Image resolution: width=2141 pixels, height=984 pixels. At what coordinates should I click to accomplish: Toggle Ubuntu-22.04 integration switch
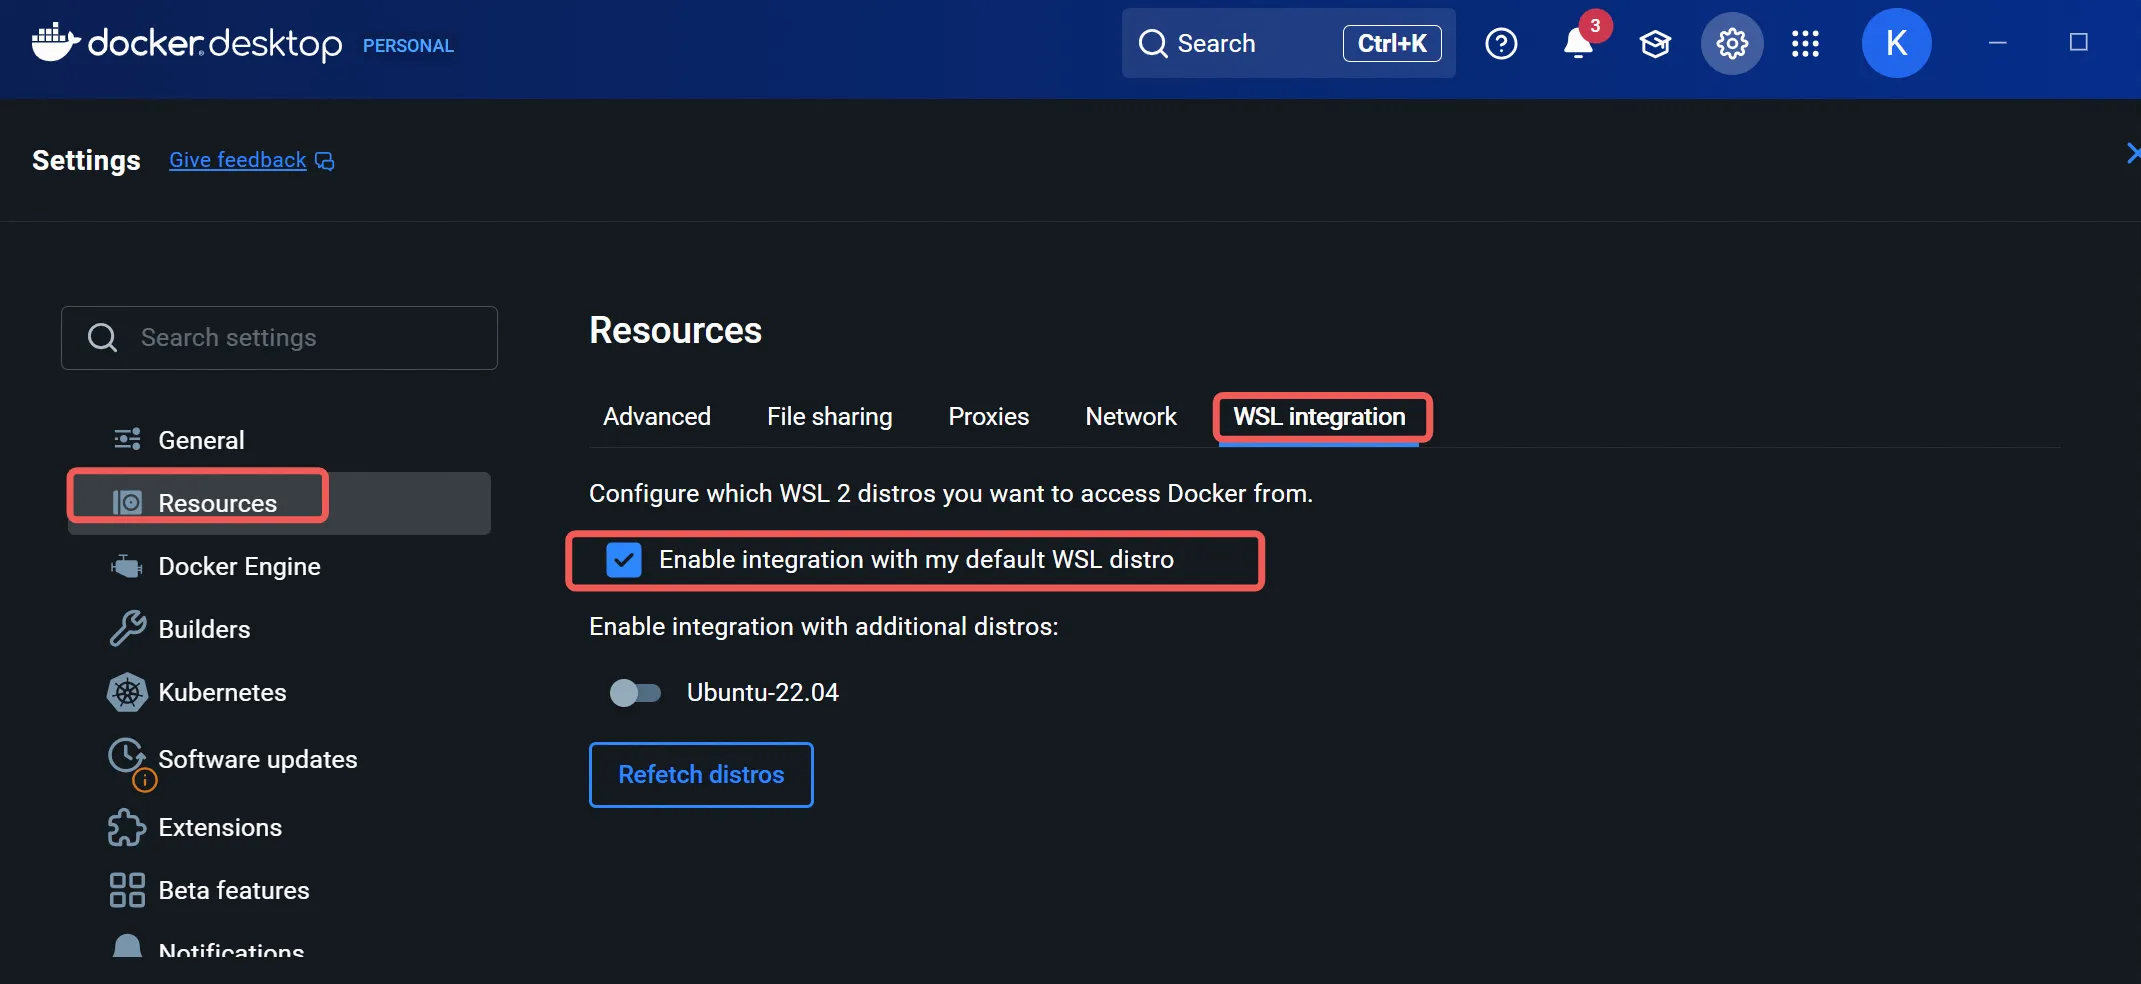635,693
